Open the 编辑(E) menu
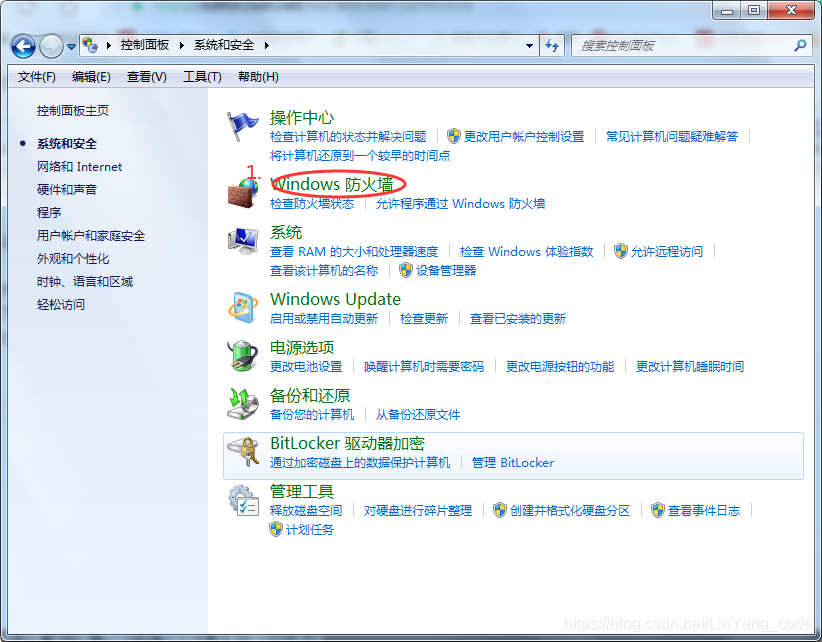 (91, 77)
